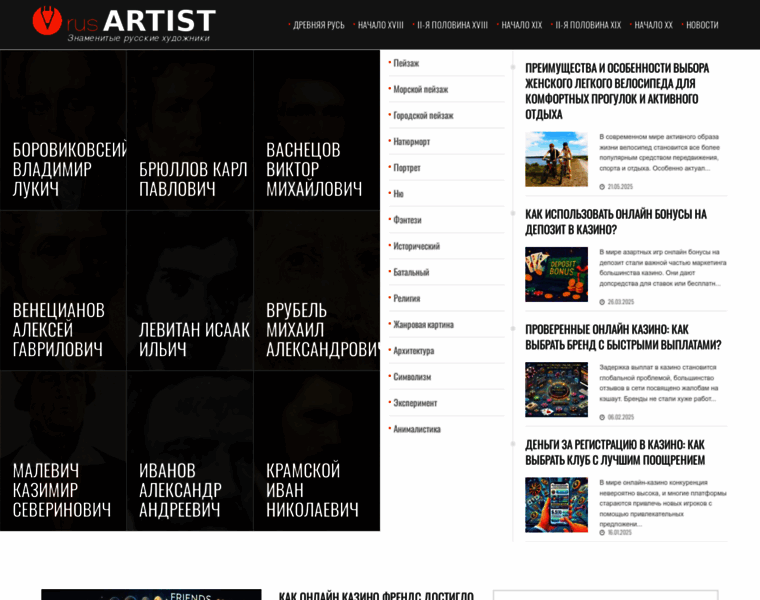This screenshot has width=760, height=600.
Task: Select the Исторический genre link
Action: pos(416,246)
